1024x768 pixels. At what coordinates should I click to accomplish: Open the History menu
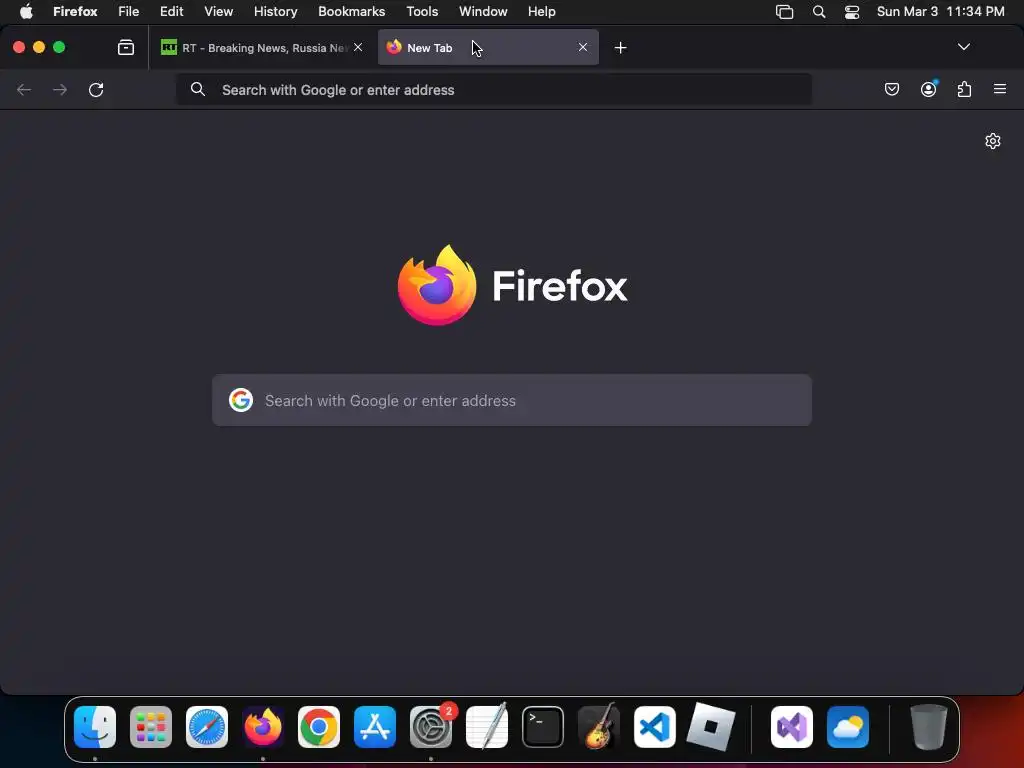pos(276,11)
